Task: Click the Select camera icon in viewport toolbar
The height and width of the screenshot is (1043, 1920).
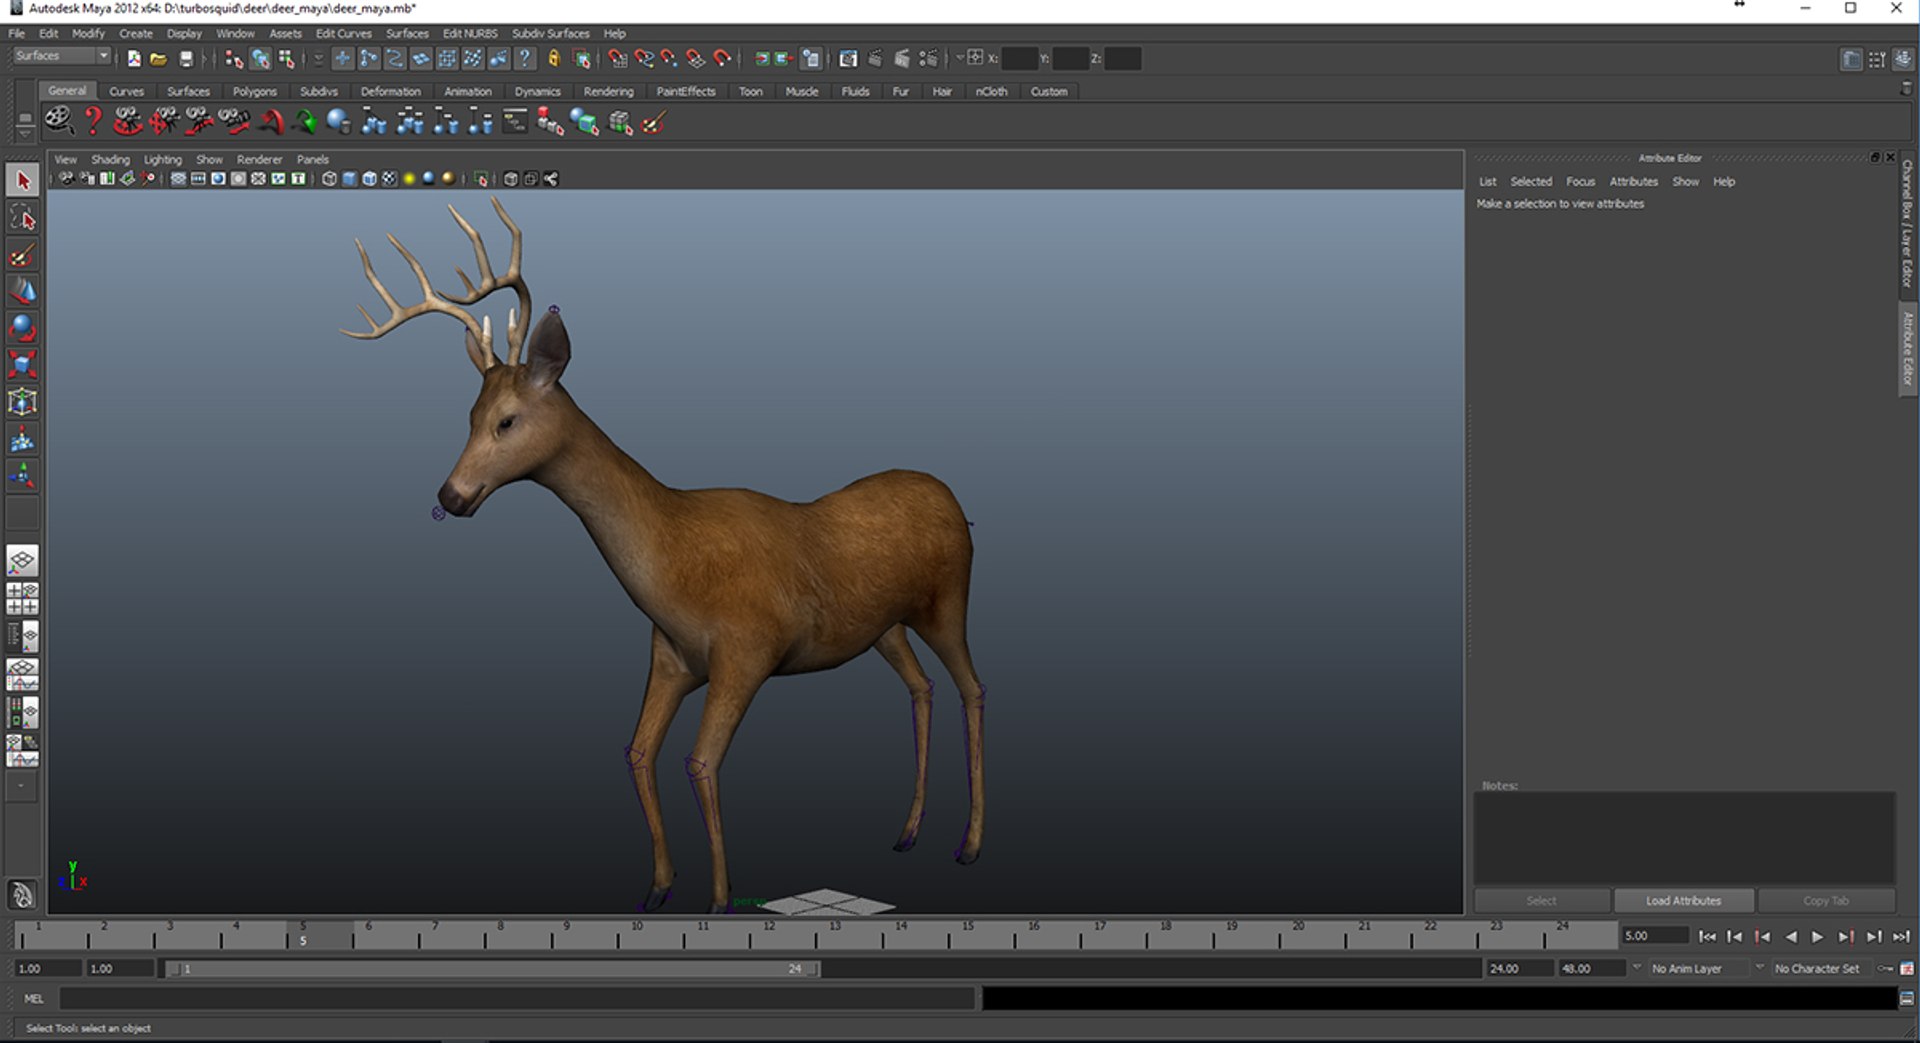Action: pyautogui.click(x=66, y=179)
